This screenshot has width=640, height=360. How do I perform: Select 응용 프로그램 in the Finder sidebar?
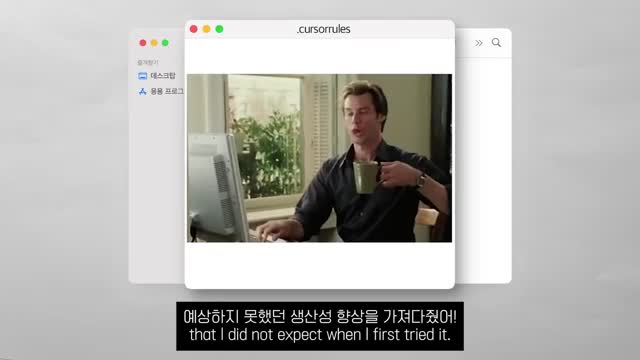pos(167,91)
